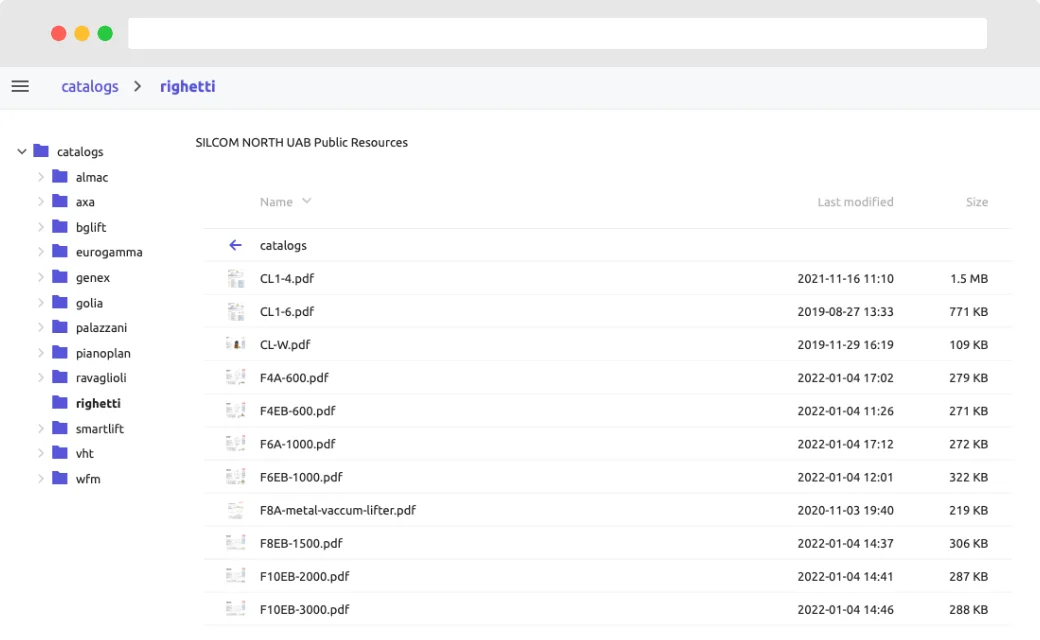Click the root catalogs folder icon
This screenshot has height=640, width=1040.
coord(41,152)
